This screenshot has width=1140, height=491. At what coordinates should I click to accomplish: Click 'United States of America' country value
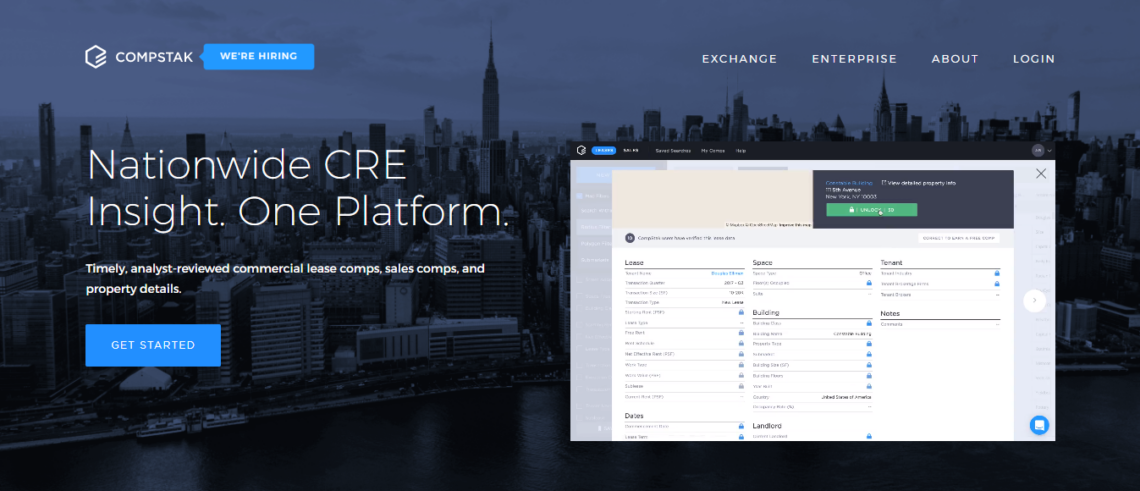(846, 397)
